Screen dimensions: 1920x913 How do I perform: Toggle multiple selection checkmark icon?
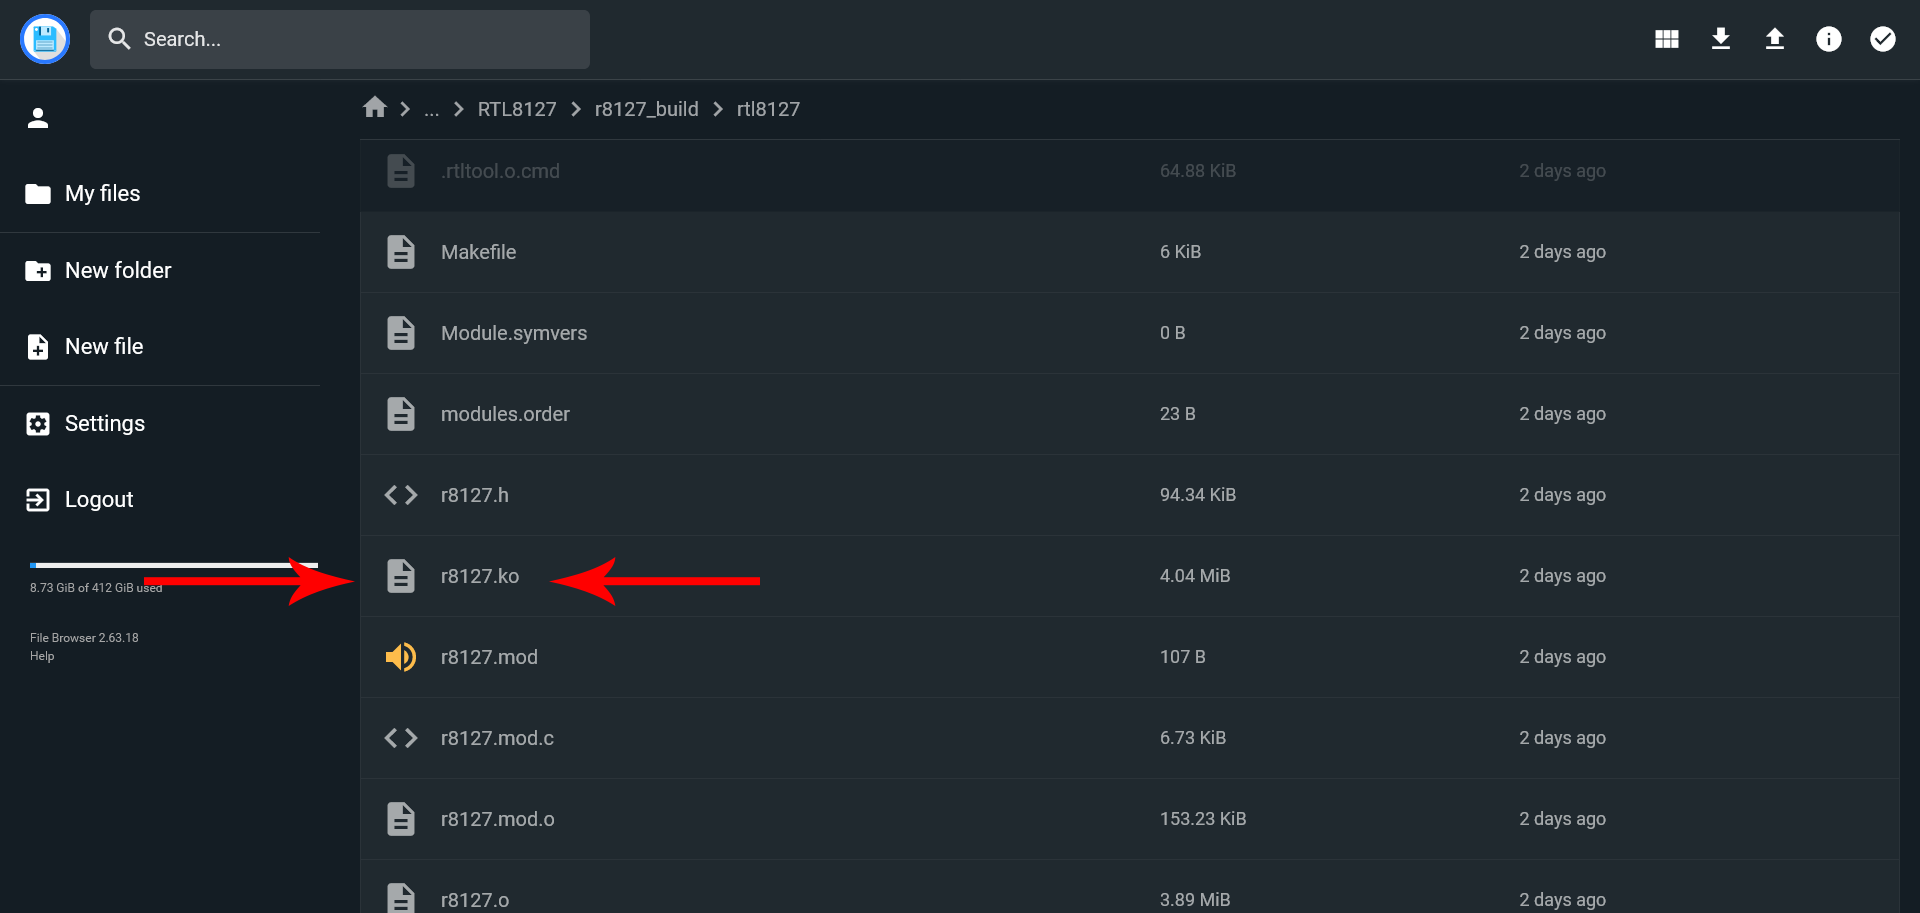pyautogui.click(x=1883, y=39)
